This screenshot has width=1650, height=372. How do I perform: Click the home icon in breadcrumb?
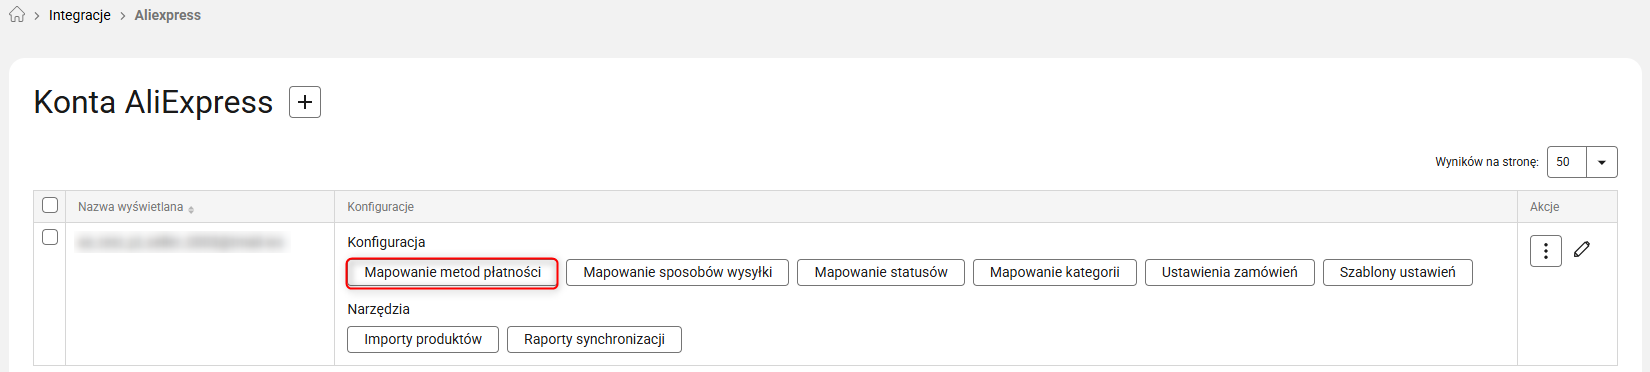17,15
